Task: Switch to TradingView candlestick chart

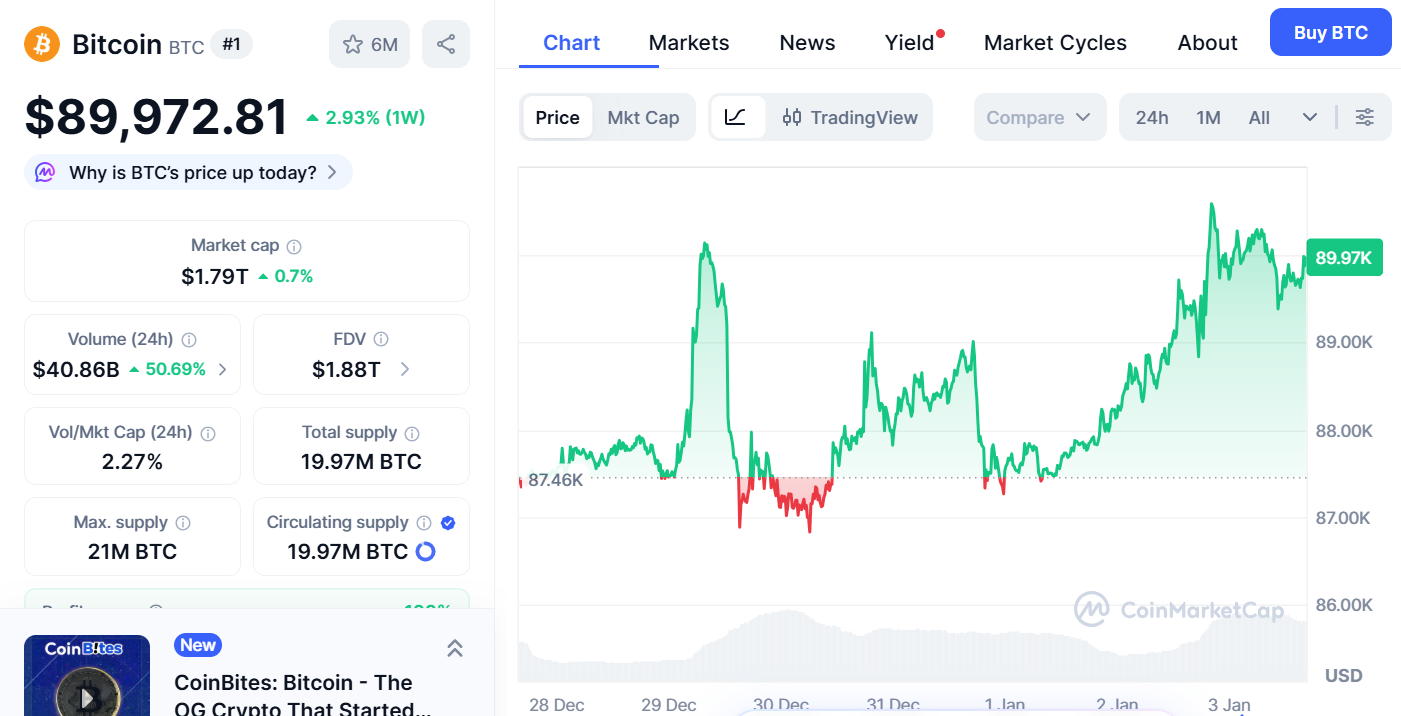Action: 850,117
